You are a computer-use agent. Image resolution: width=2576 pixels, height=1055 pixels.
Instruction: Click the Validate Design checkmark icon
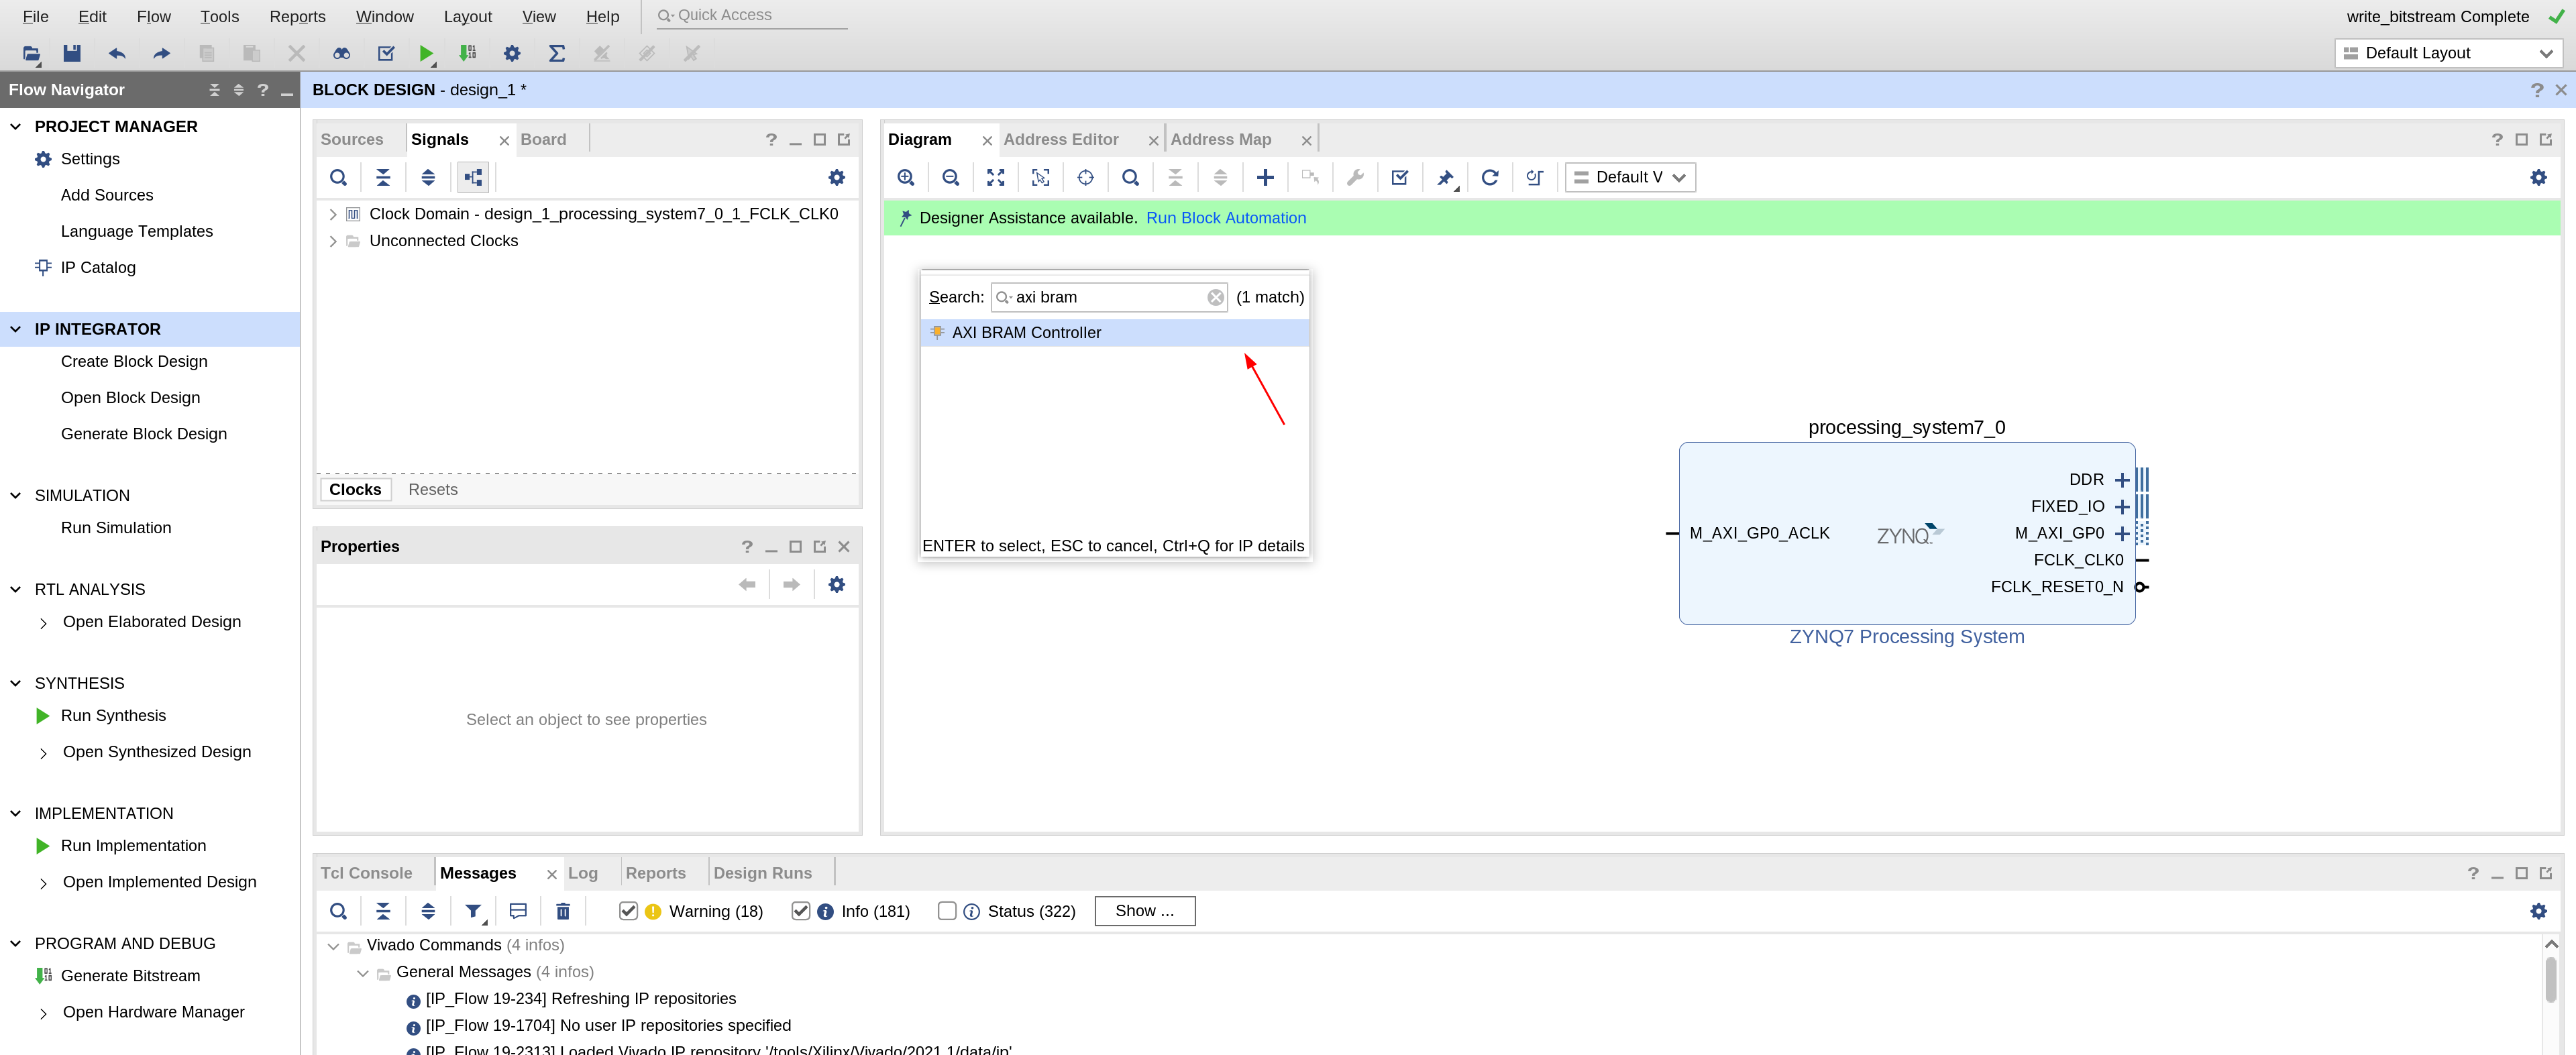coord(1400,177)
